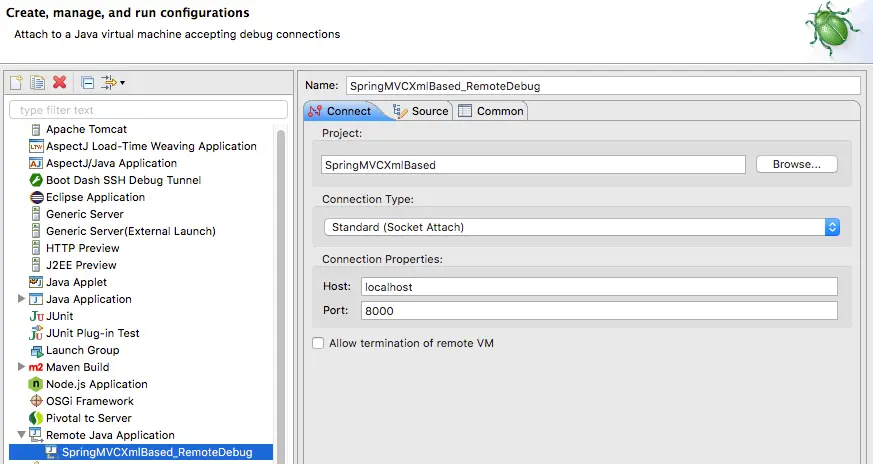Screen dimensions: 873x464
Task: Expand the Maven Build tree node
Action: click(x=21, y=367)
